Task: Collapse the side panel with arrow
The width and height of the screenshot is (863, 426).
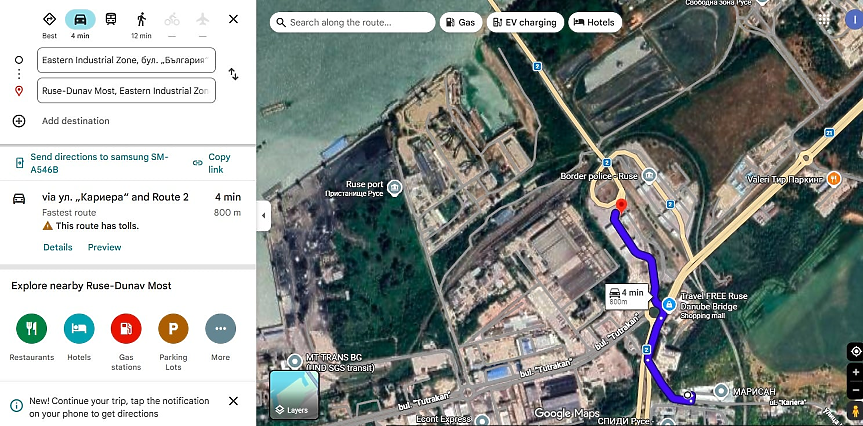Action: pyautogui.click(x=262, y=215)
